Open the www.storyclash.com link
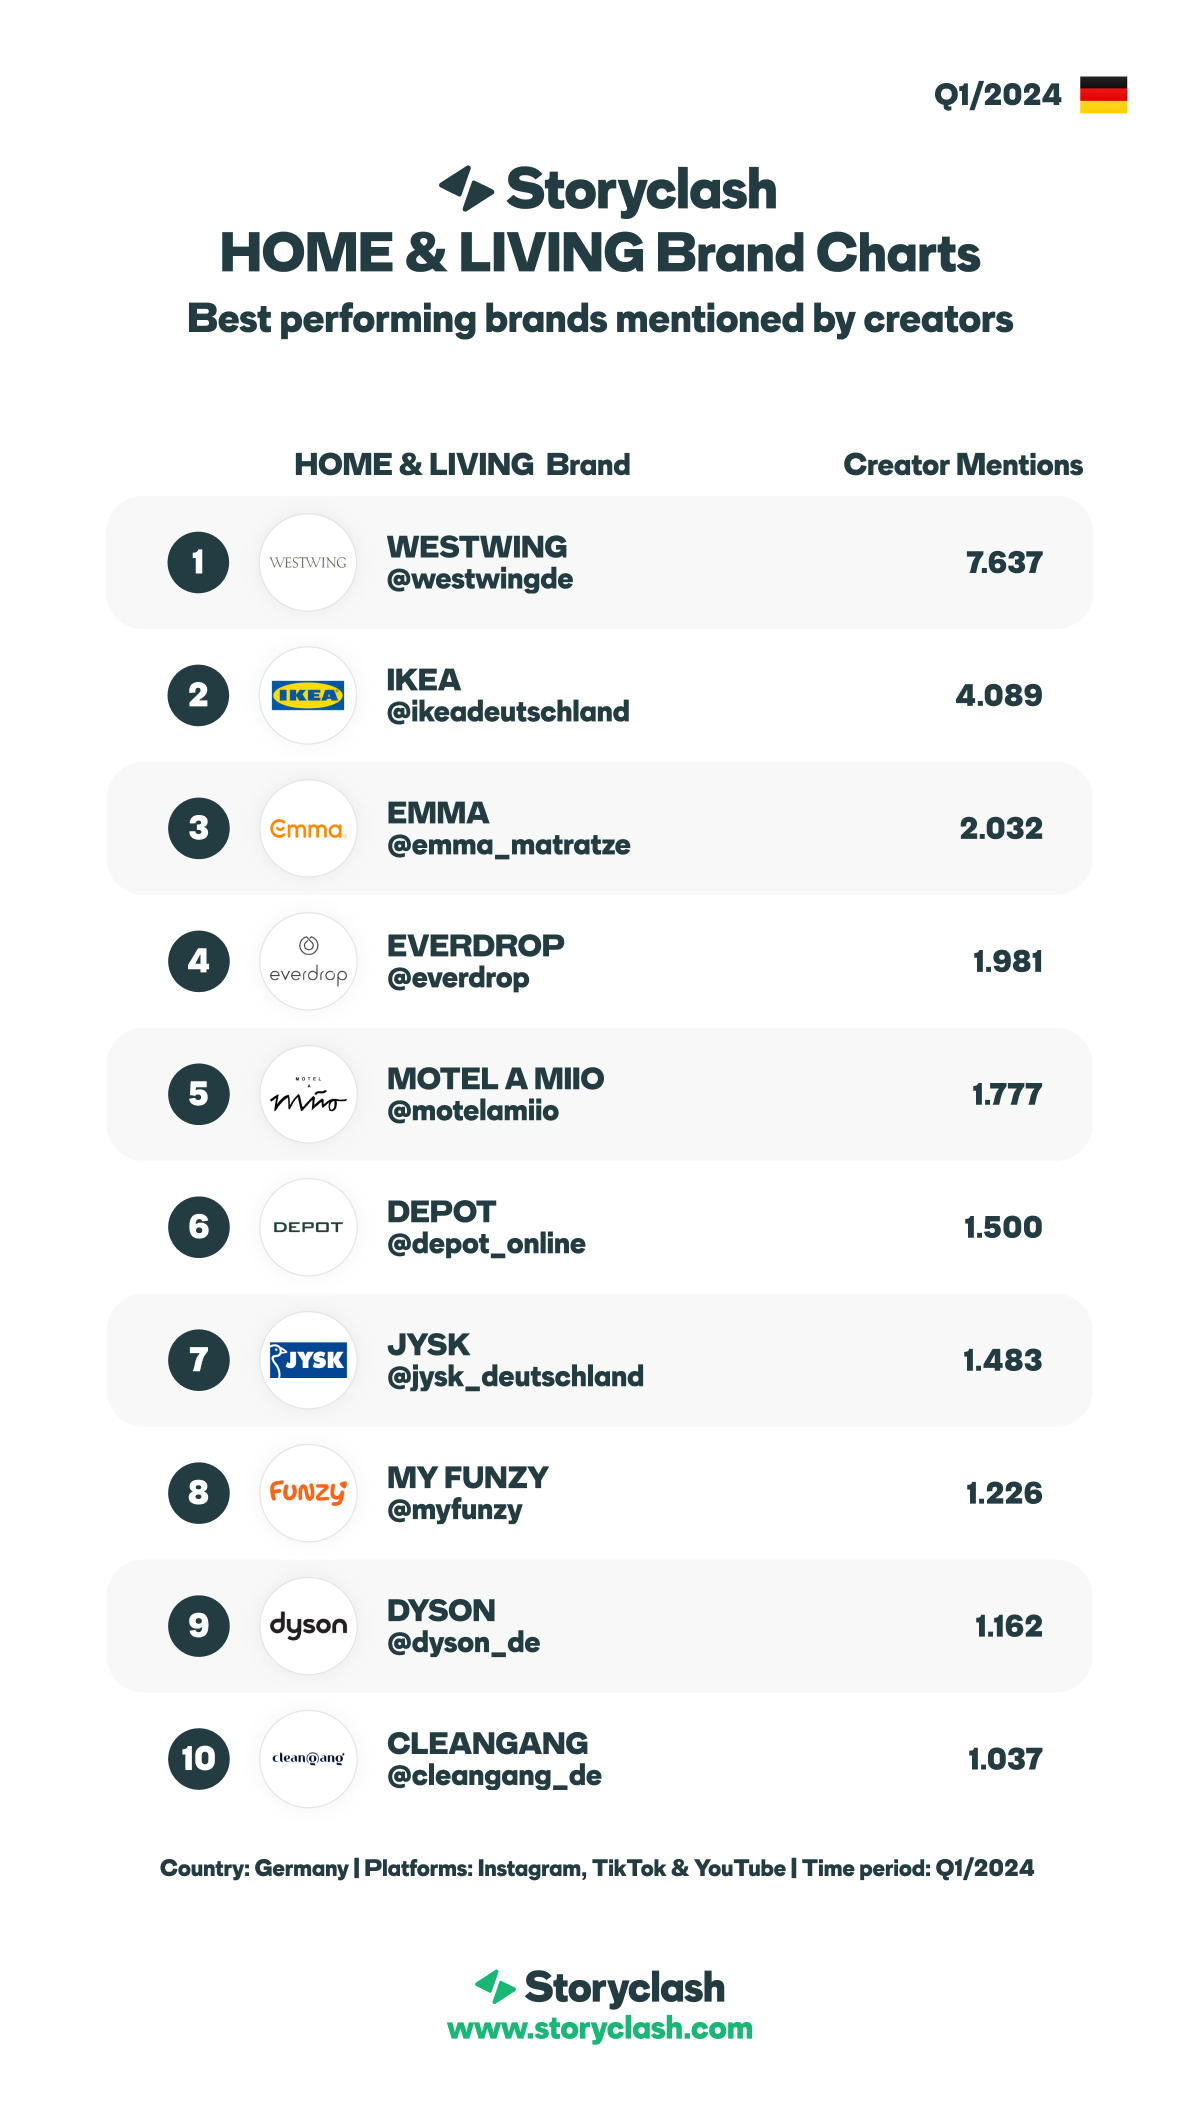This screenshot has height=2114, width=1200. click(x=600, y=2029)
